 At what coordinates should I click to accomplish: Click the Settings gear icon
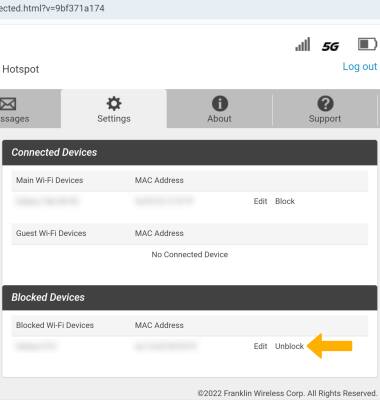(114, 104)
